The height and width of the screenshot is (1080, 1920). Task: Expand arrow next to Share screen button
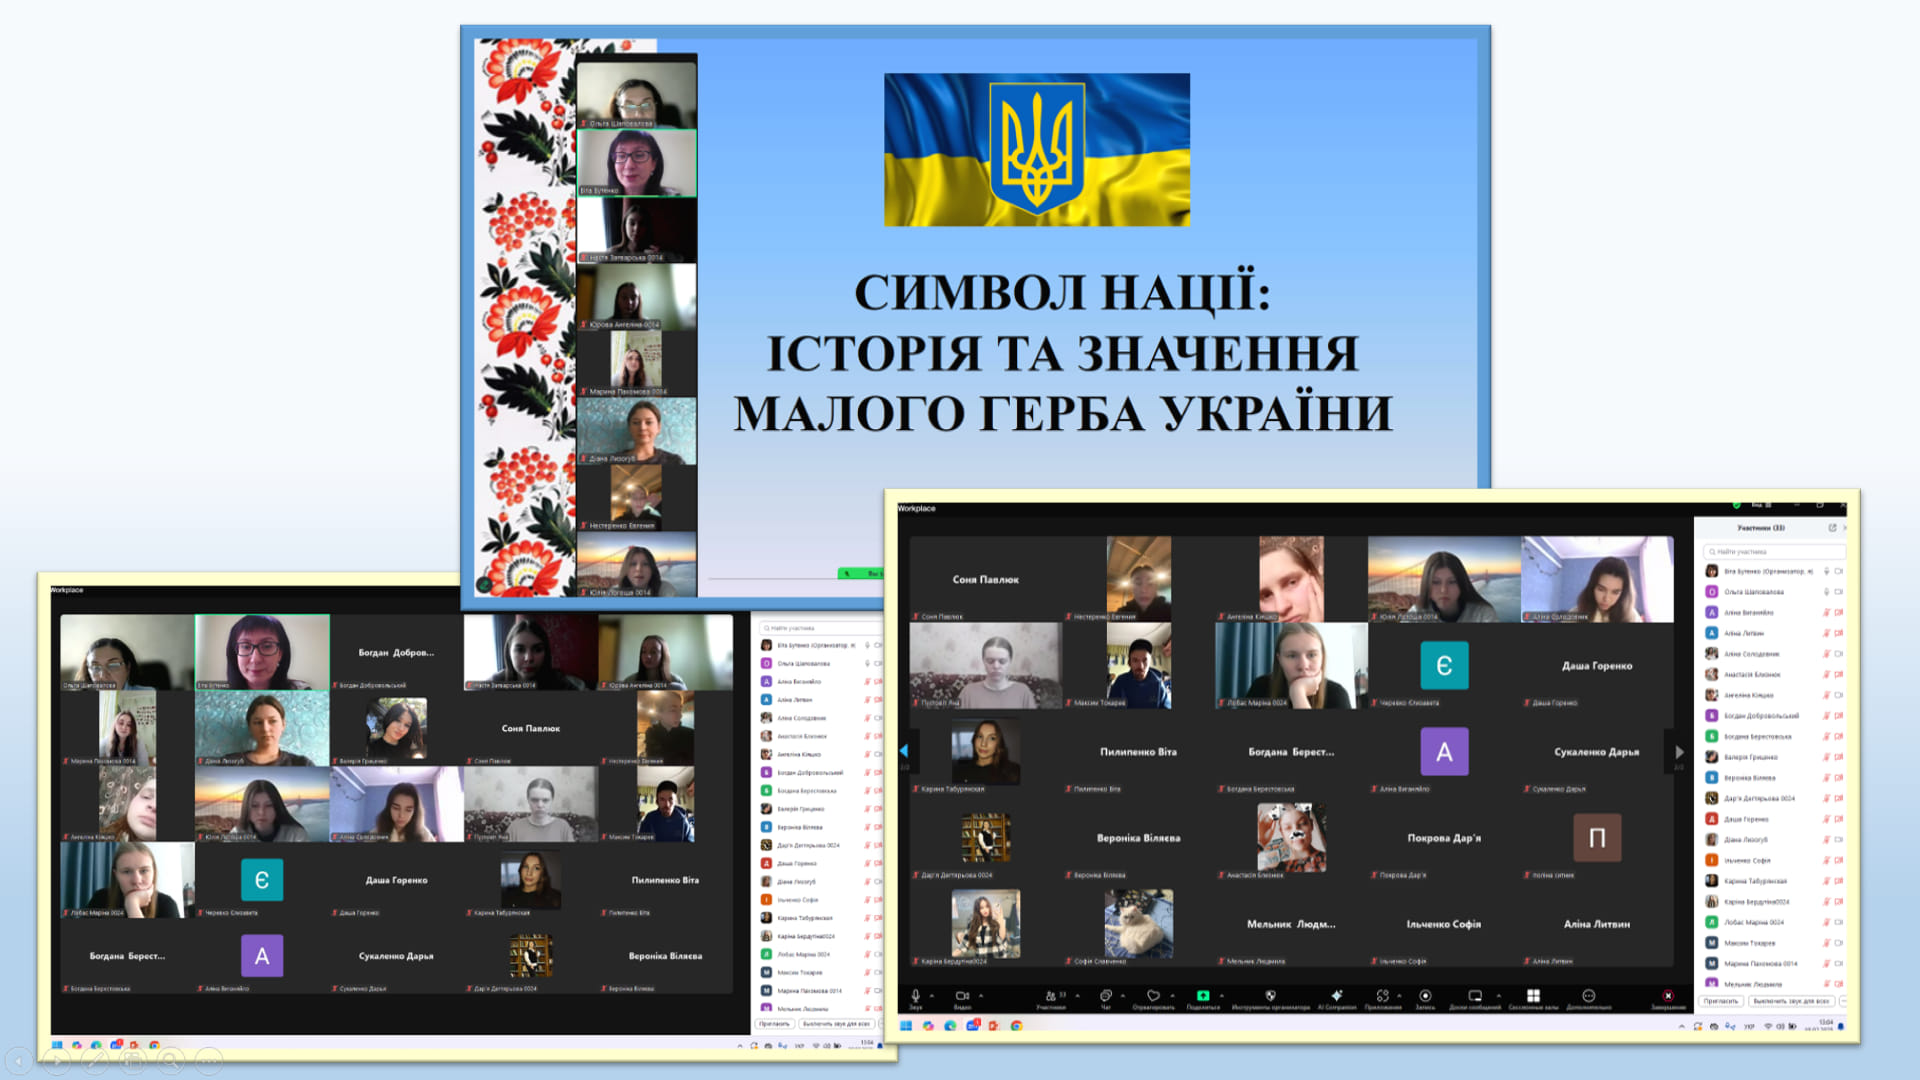coord(1221,996)
